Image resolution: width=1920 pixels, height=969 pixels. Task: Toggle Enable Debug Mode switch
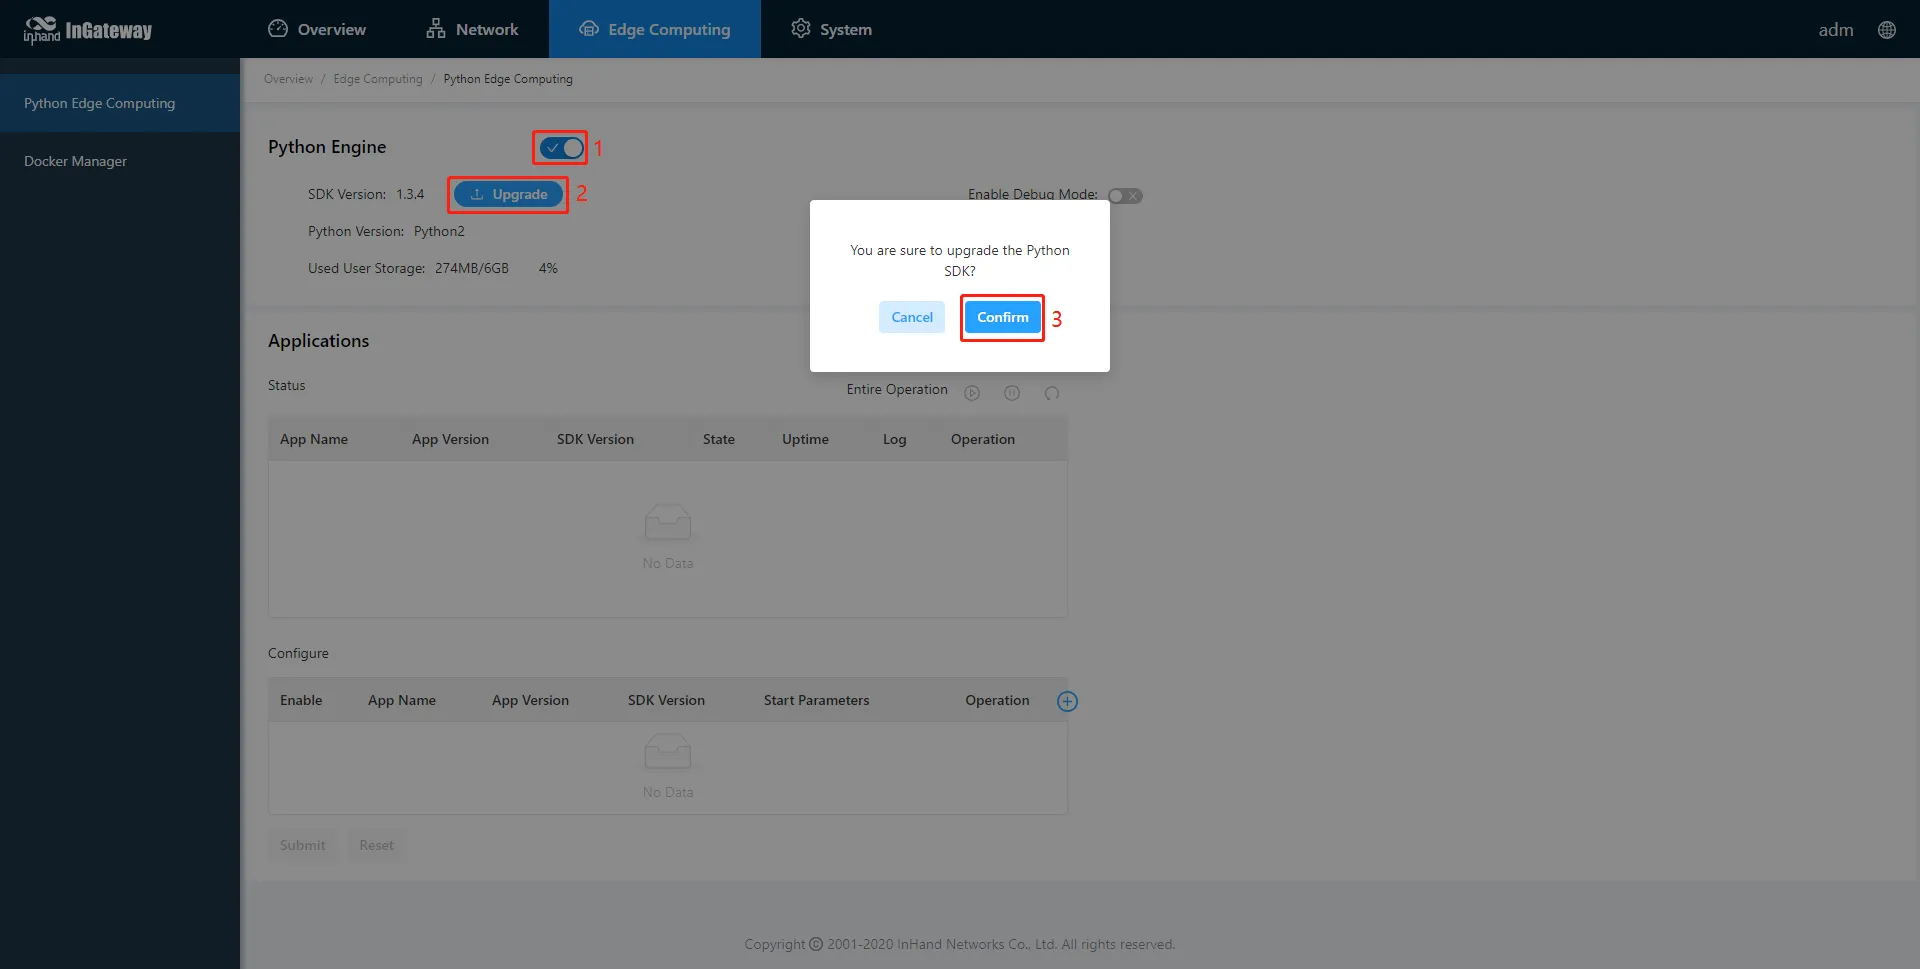pyautogui.click(x=1125, y=196)
